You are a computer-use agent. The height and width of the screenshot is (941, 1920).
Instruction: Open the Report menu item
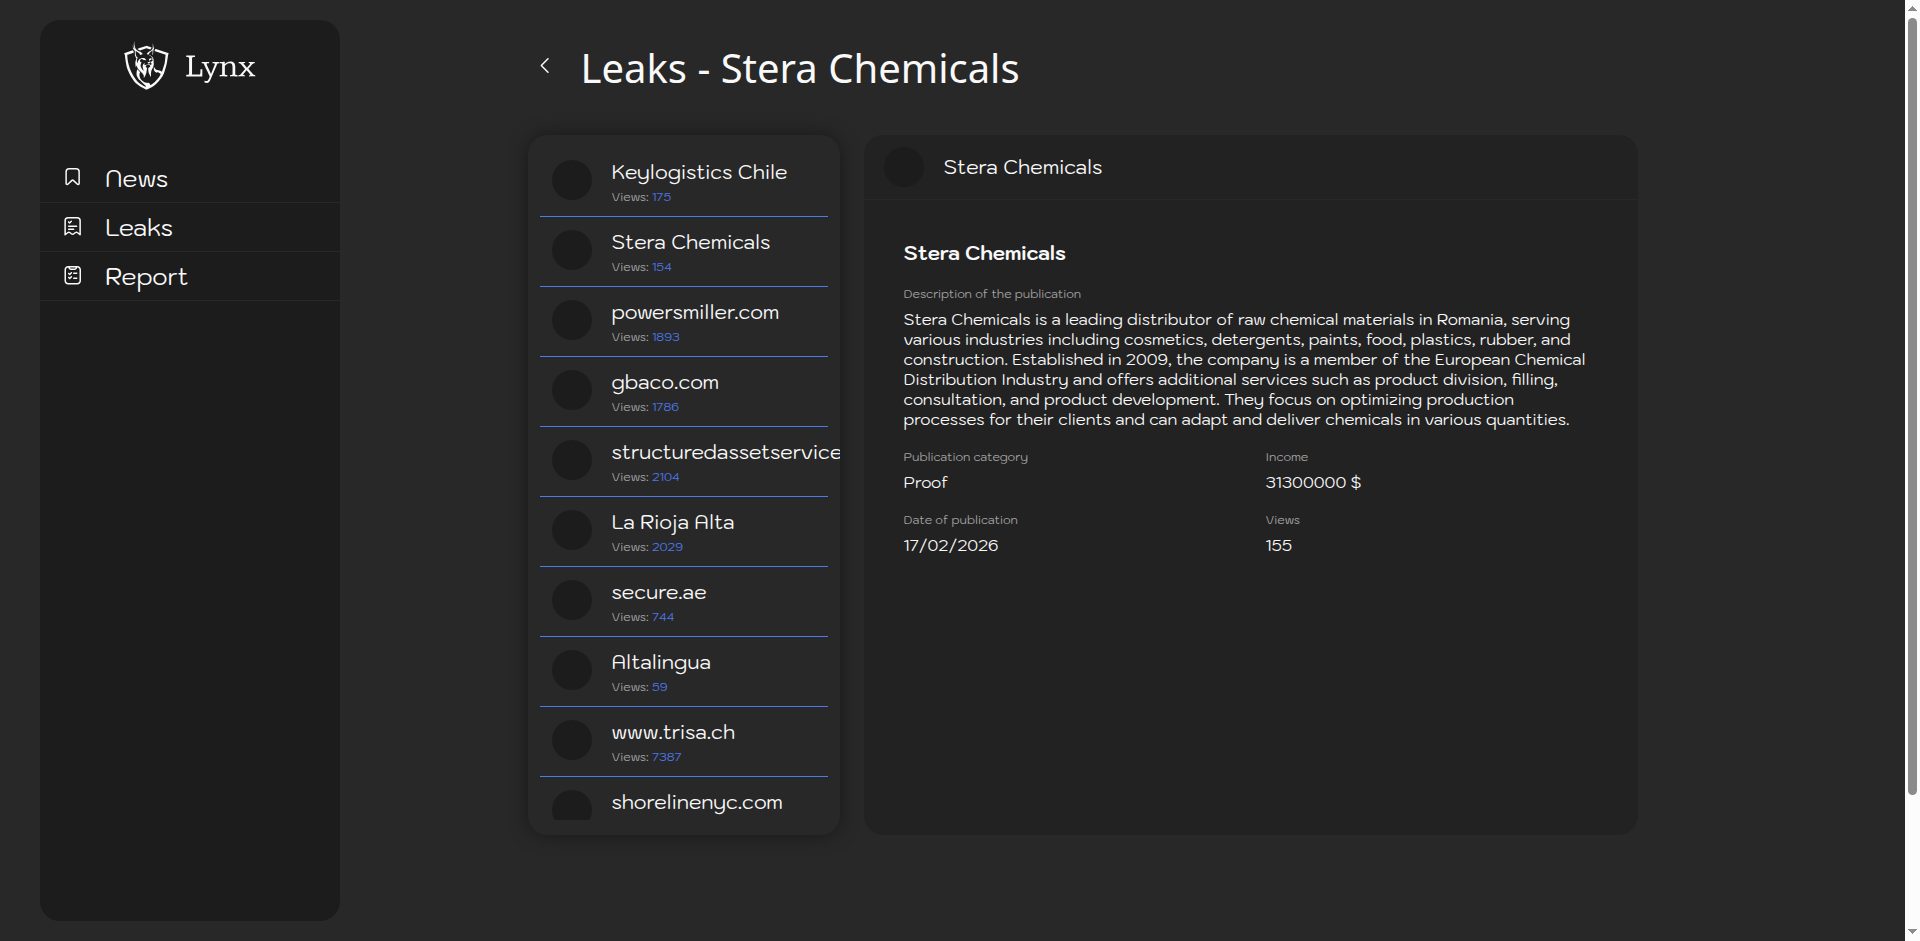(x=146, y=277)
